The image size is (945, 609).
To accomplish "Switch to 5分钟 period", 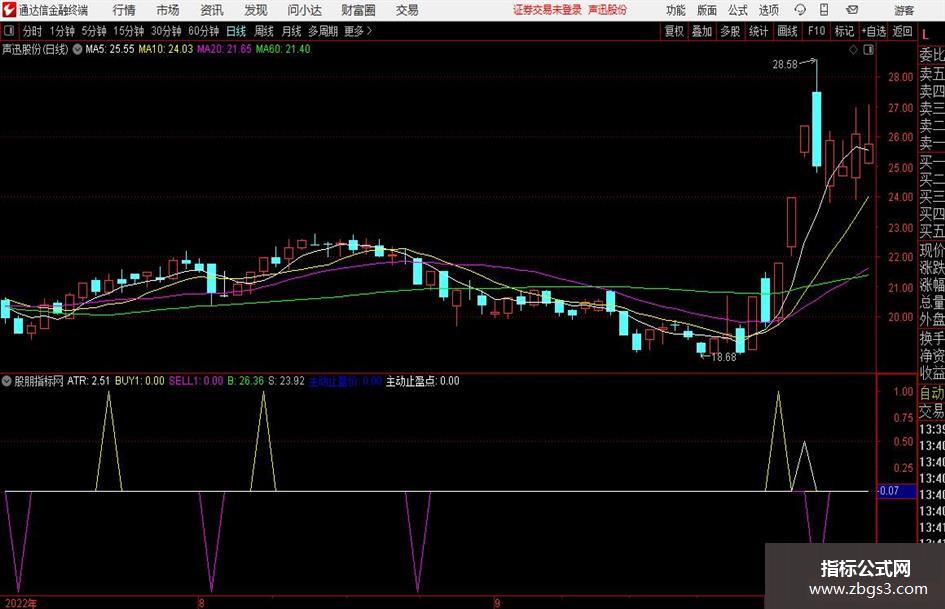I will coord(93,31).
